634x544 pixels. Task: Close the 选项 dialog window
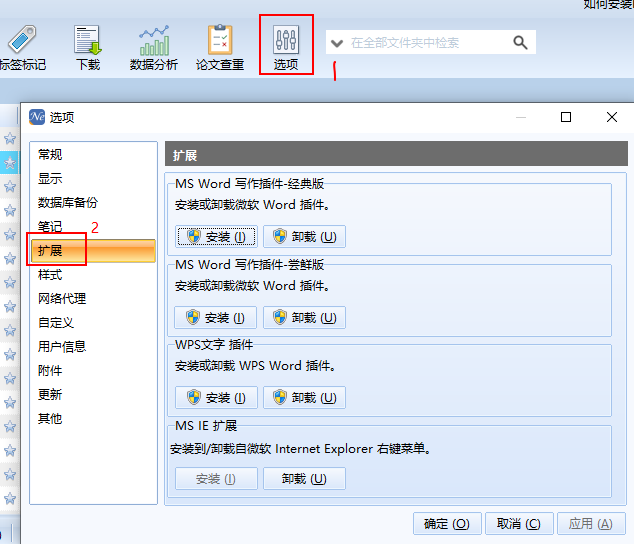tap(612, 117)
